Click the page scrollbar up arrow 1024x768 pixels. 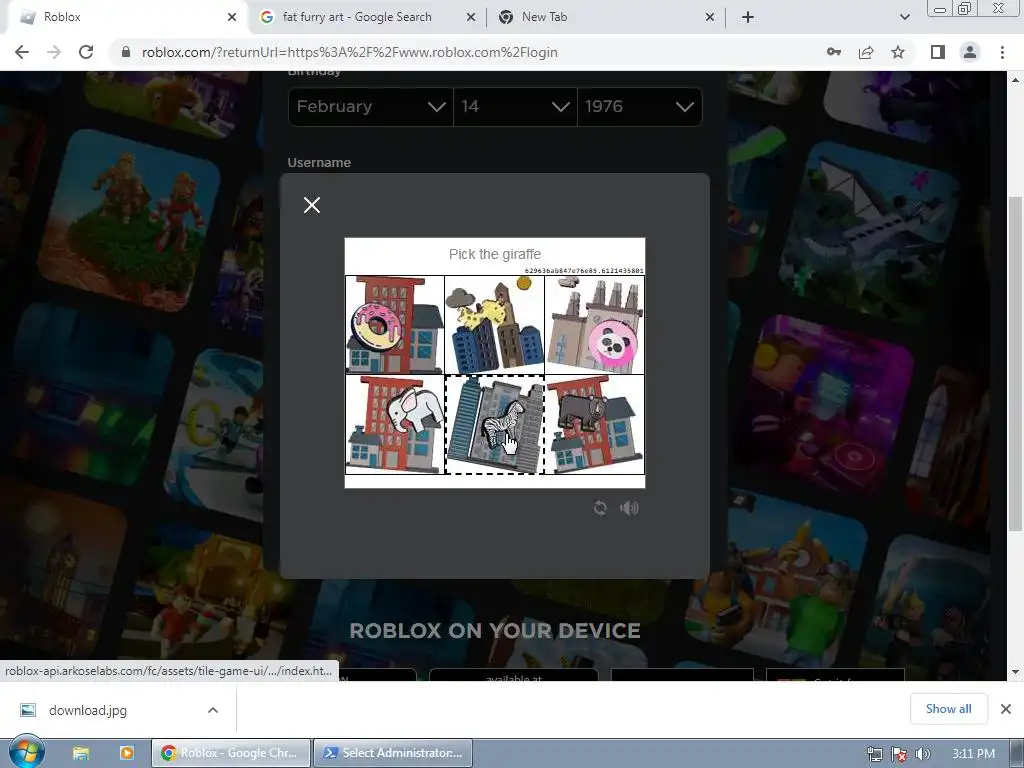pyautogui.click(x=1015, y=80)
